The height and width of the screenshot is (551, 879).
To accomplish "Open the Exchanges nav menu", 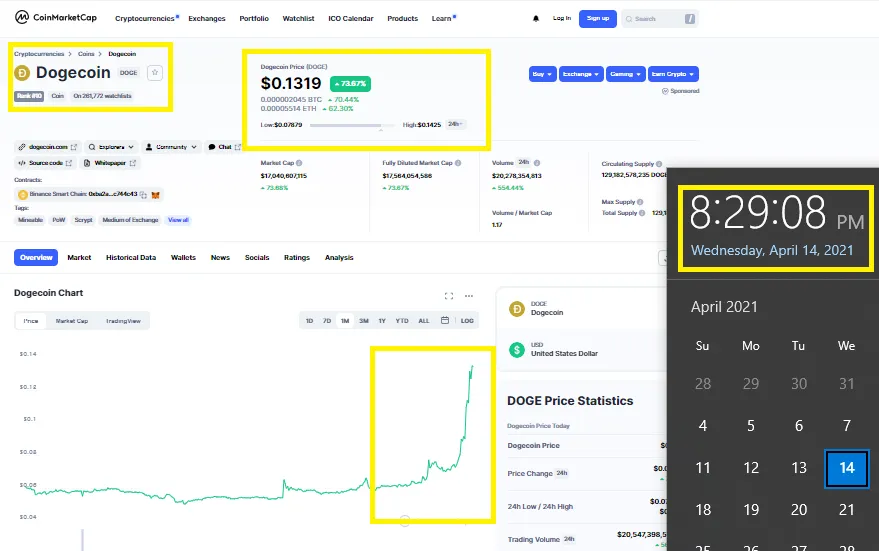I will pyautogui.click(x=207, y=18).
